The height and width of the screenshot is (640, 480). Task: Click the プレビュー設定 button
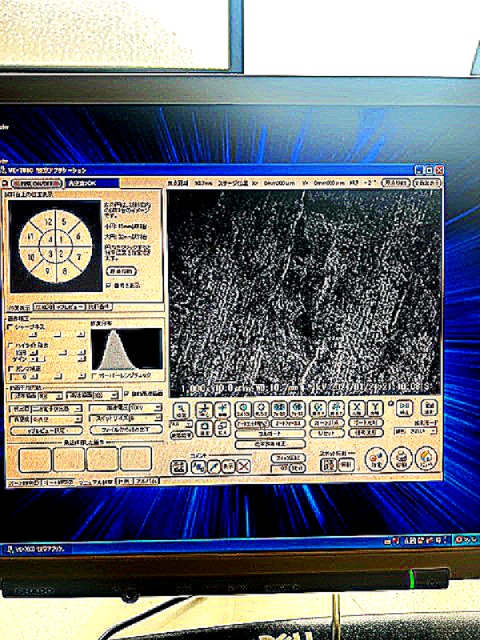point(46,431)
